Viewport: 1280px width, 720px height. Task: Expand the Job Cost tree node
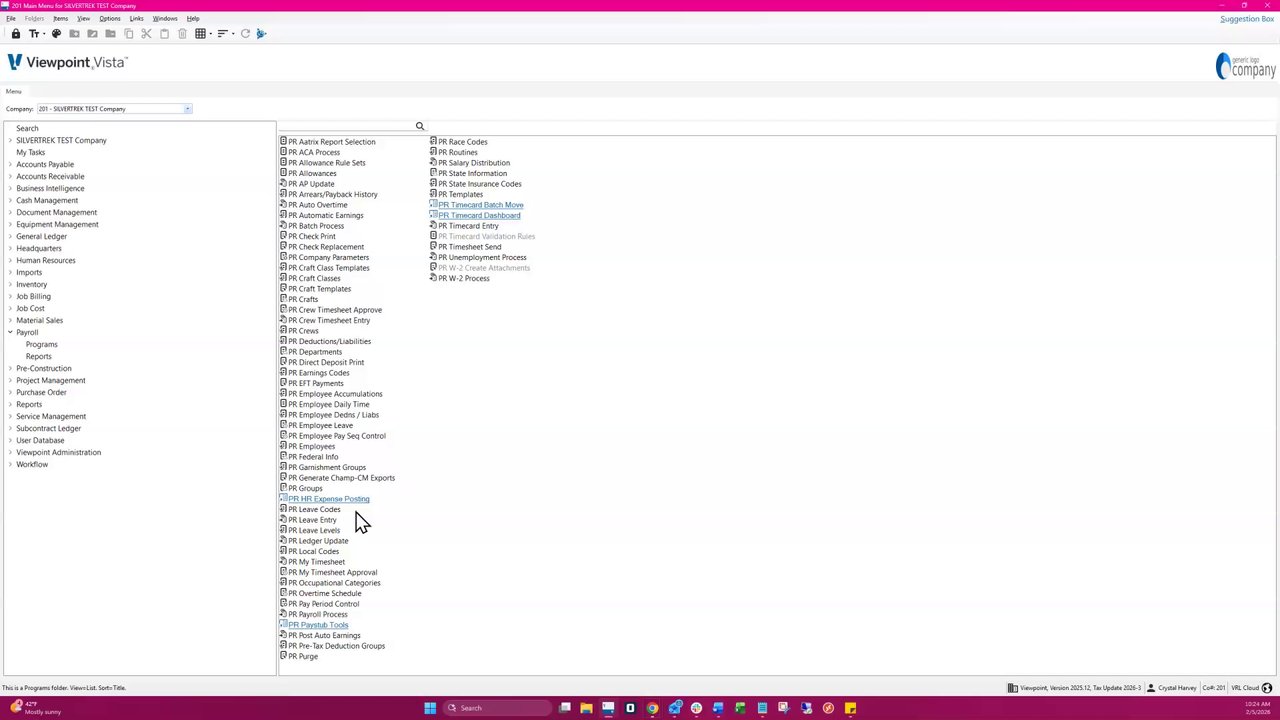(10, 308)
